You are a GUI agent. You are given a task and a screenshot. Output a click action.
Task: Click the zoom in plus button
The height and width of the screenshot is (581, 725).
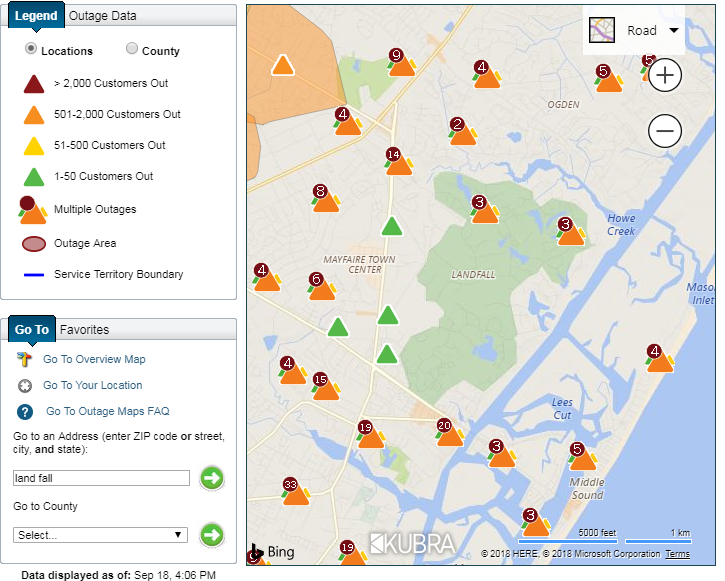pos(665,75)
